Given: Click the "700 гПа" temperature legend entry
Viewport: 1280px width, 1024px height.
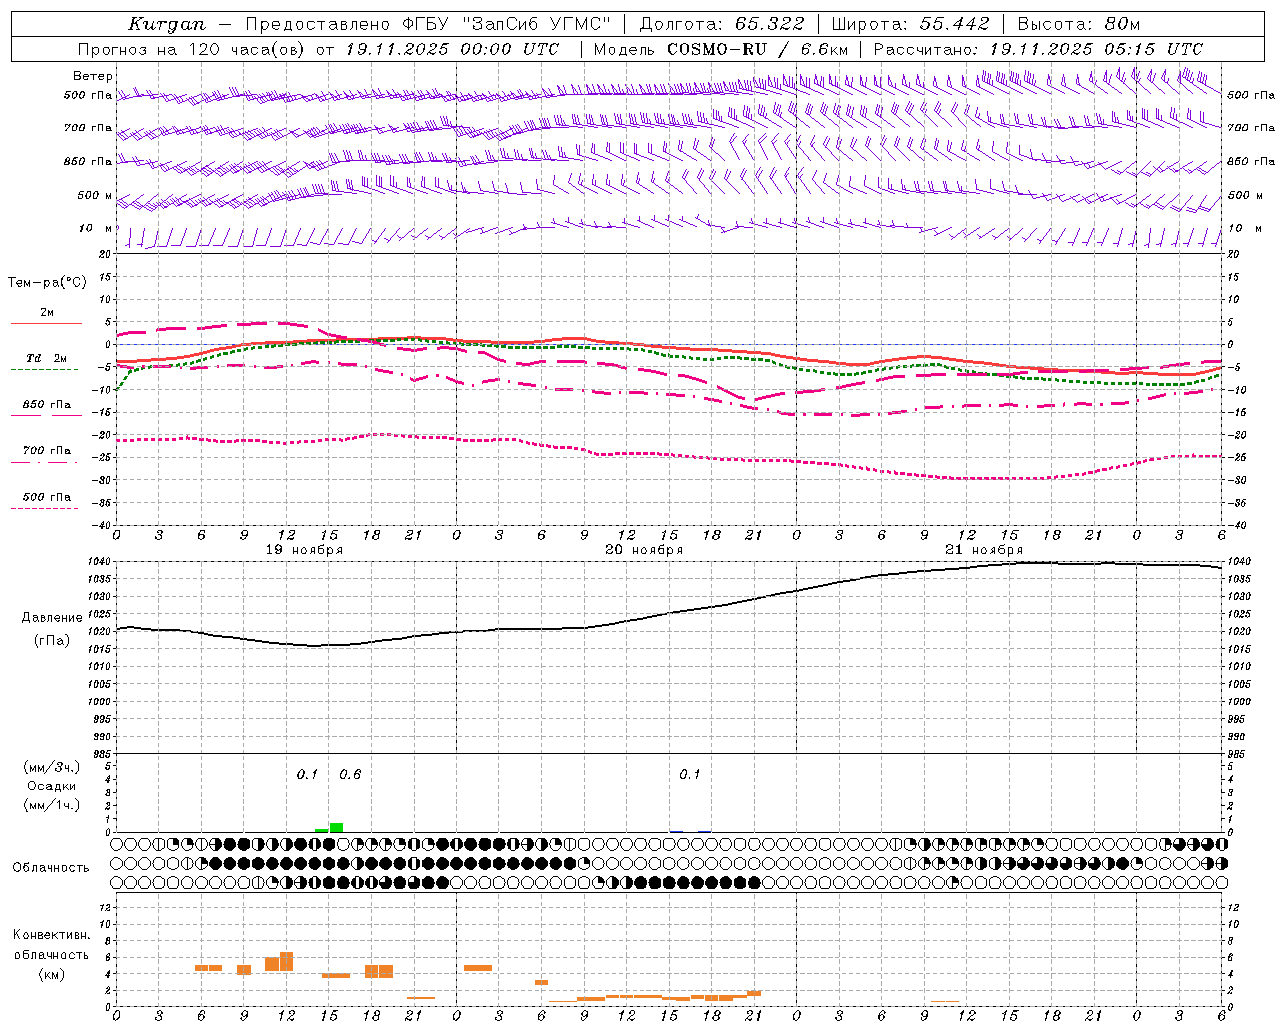Looking at the screenshot, I should pyautogui.click(x=47, y=450).
